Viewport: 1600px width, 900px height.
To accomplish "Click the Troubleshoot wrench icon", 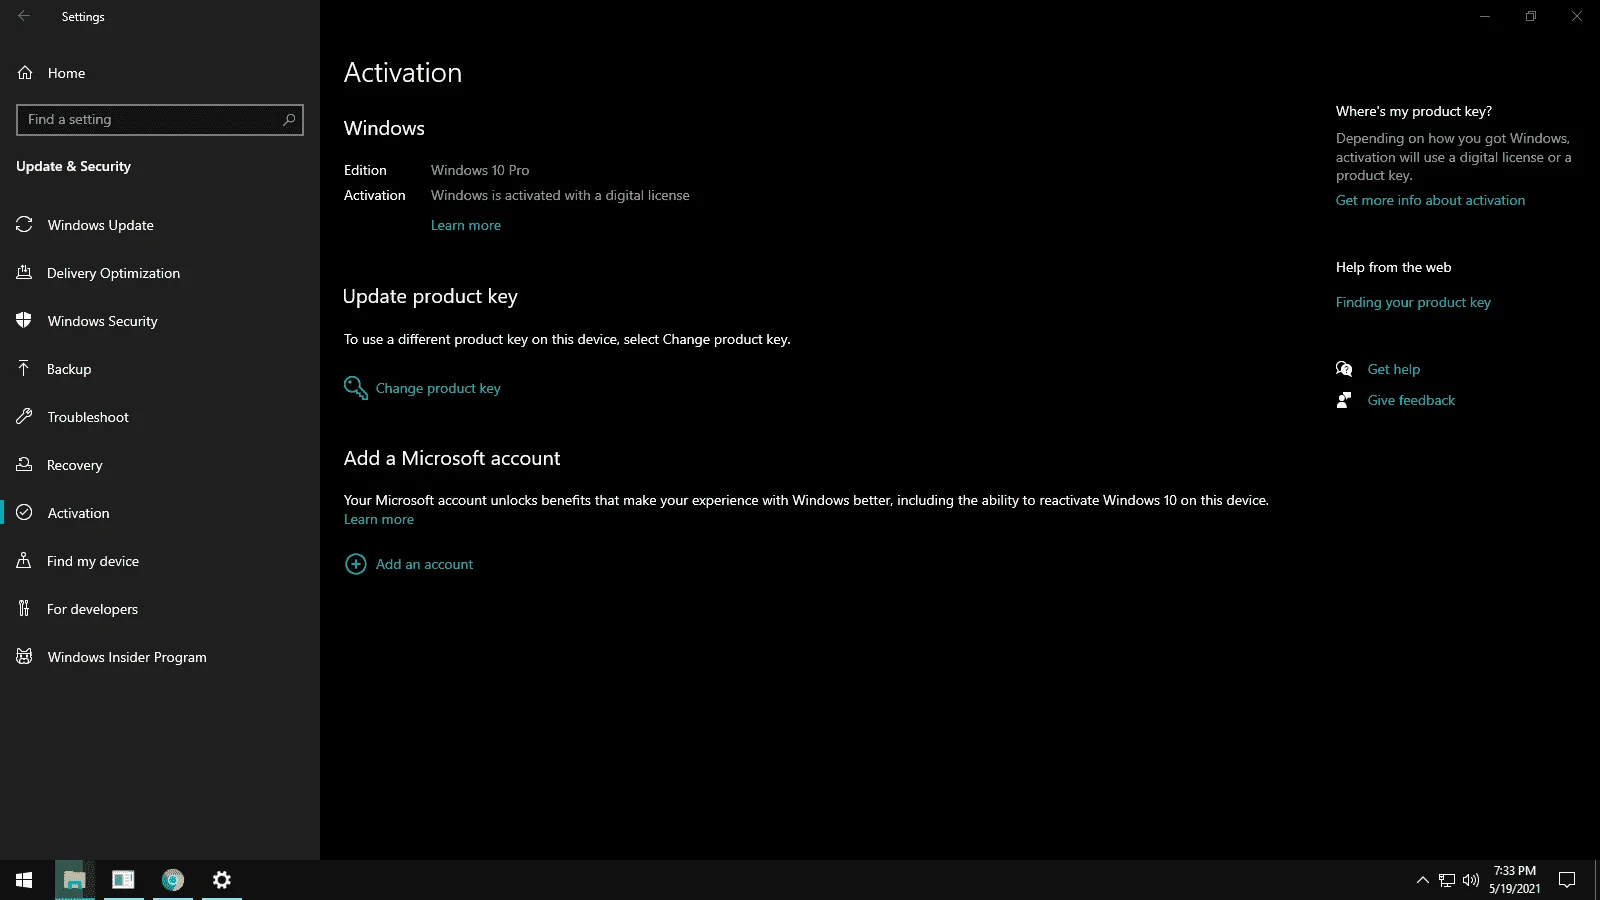I will pos(25,417).
